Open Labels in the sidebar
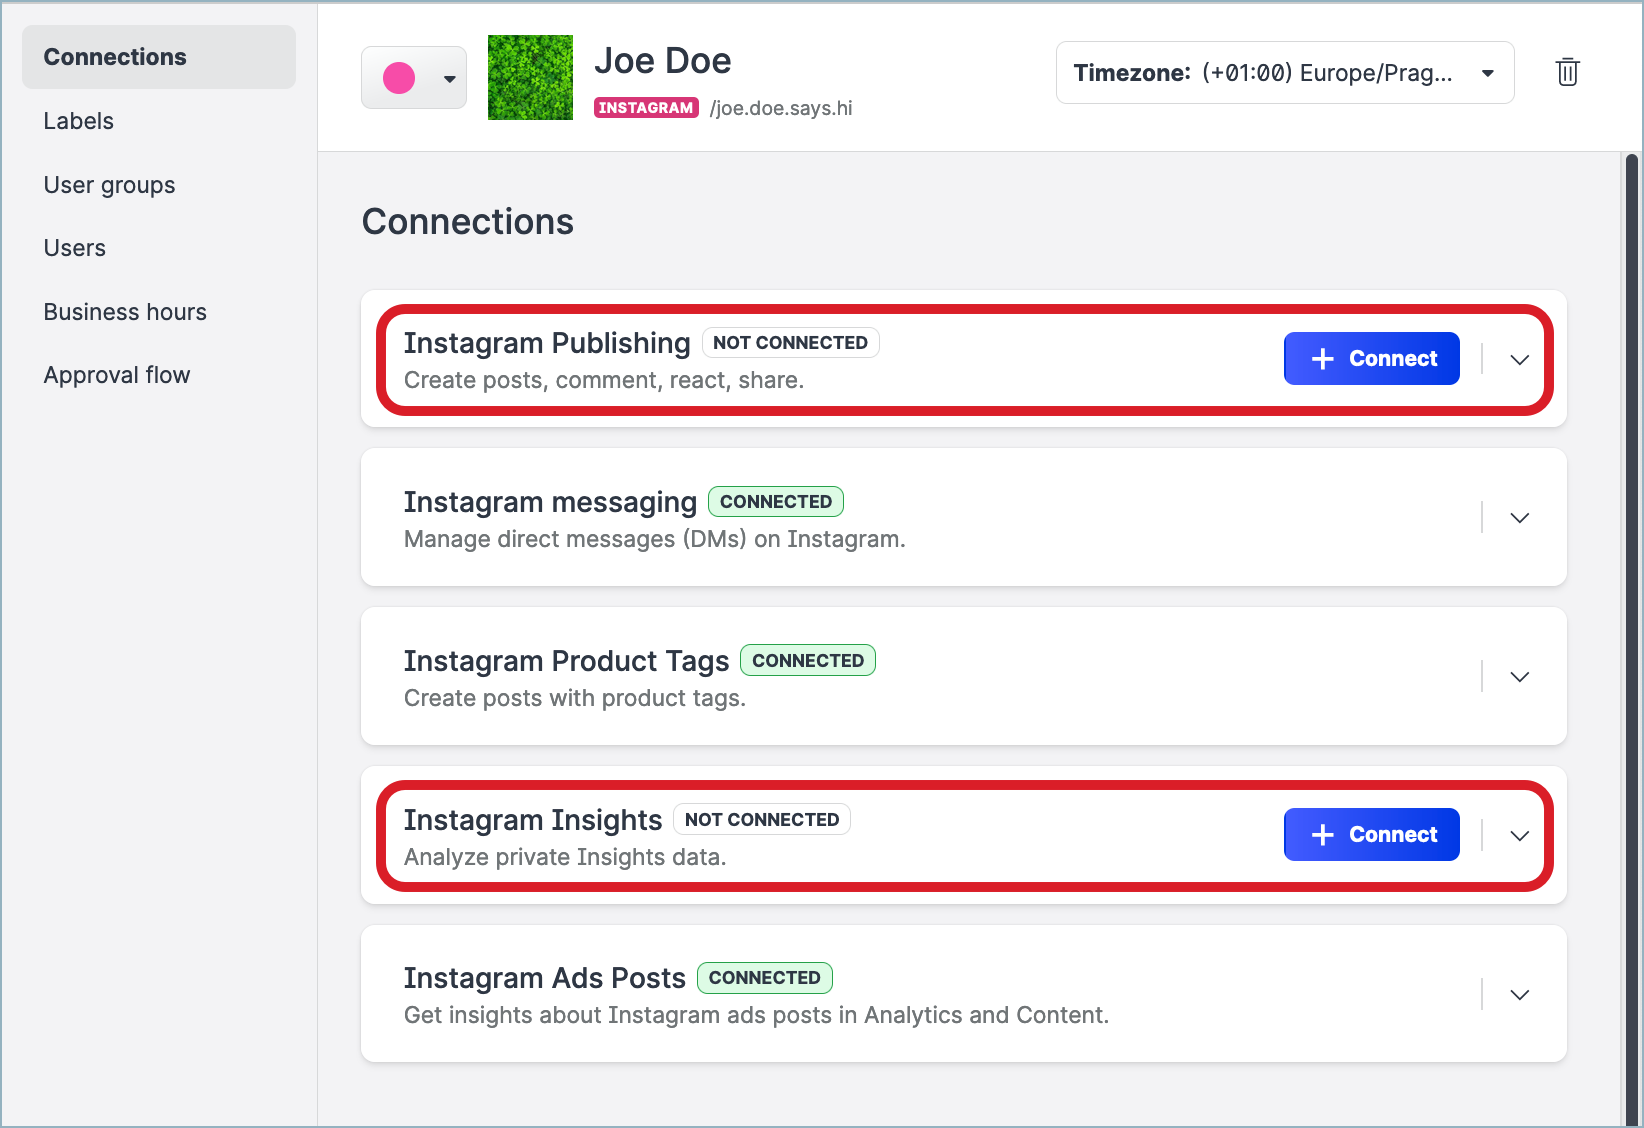This screenshot has width=1644, height=1128. click(79, 121)
